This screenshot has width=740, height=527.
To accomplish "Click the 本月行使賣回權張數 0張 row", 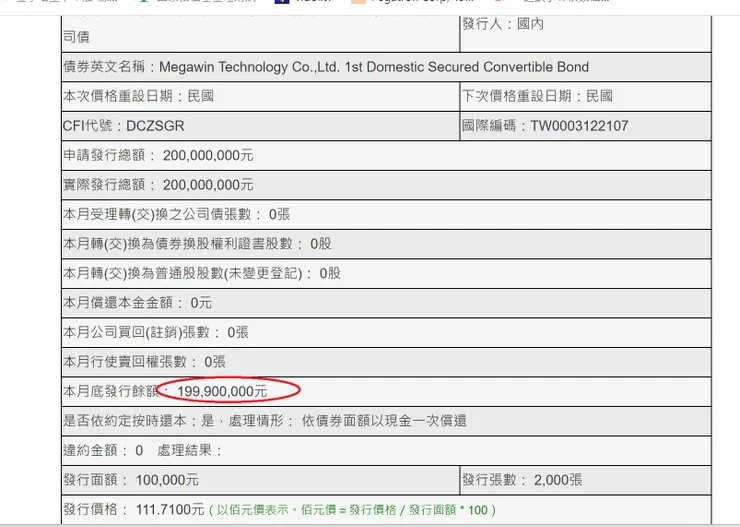I will click(386, 362).
